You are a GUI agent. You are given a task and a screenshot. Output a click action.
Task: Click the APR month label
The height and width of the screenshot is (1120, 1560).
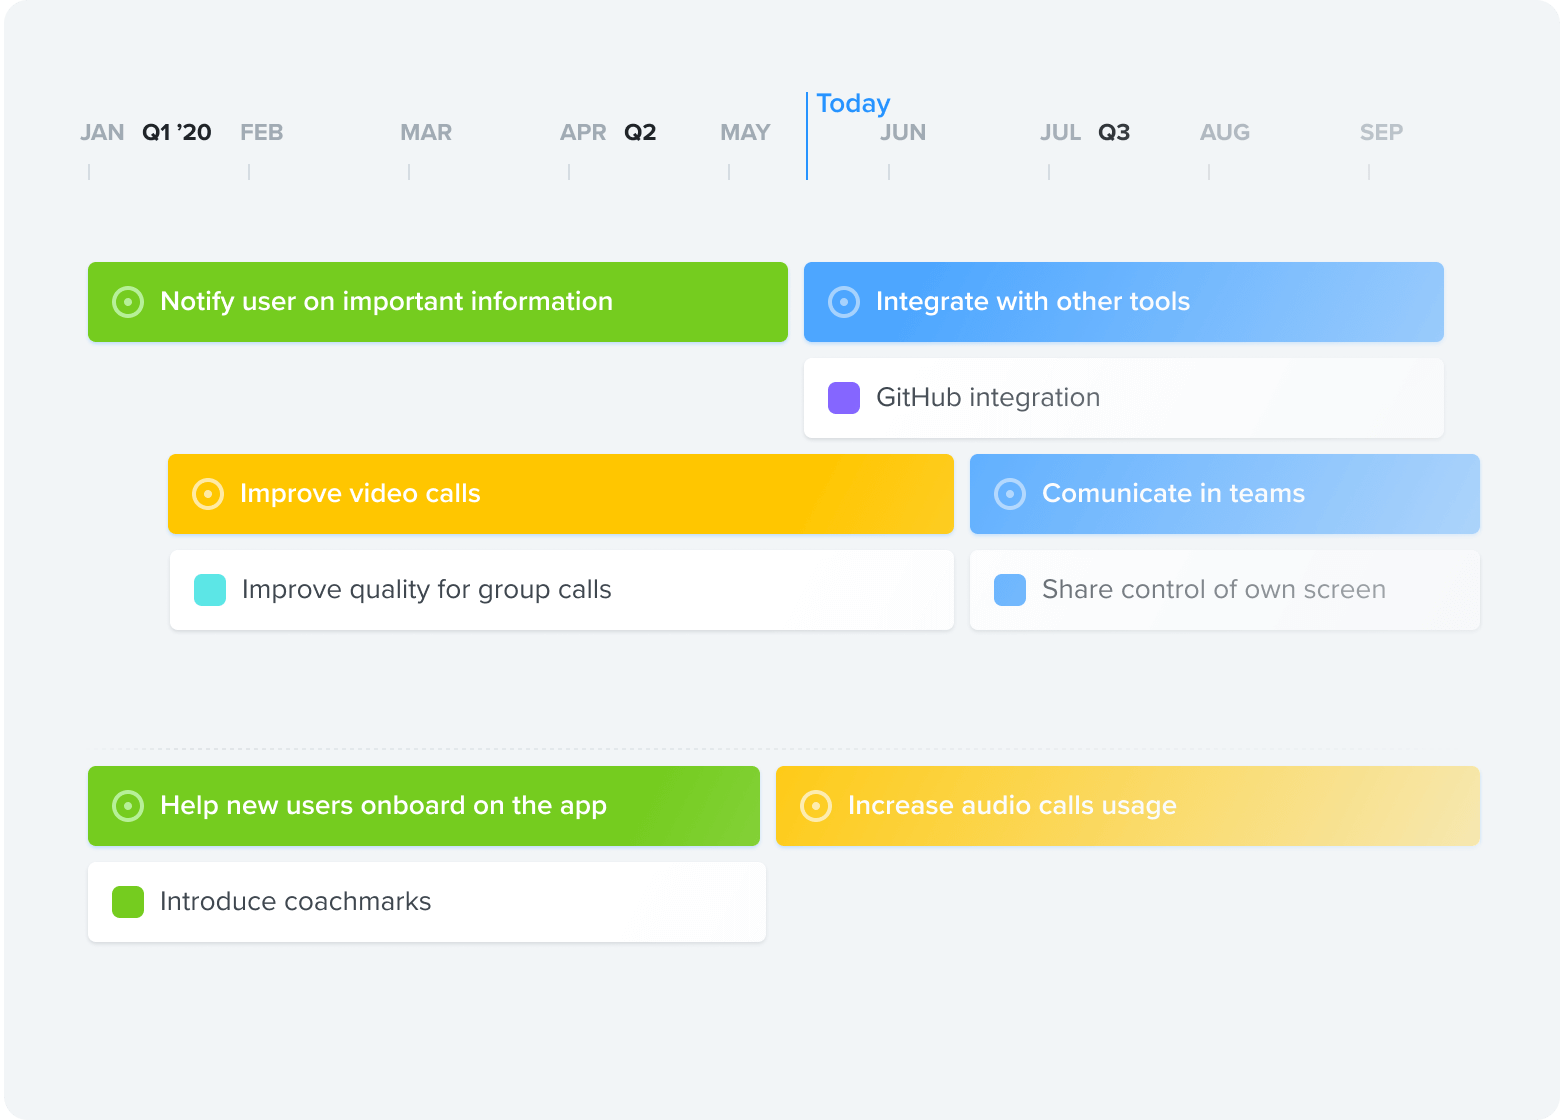point(583,133)
